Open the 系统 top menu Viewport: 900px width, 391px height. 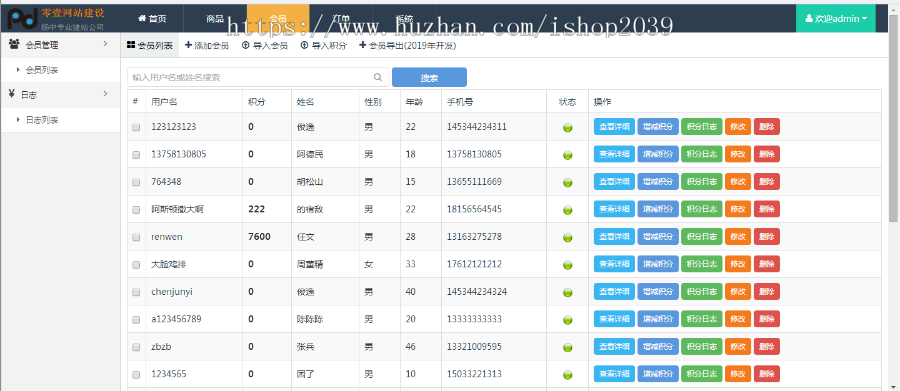(404, 18)
